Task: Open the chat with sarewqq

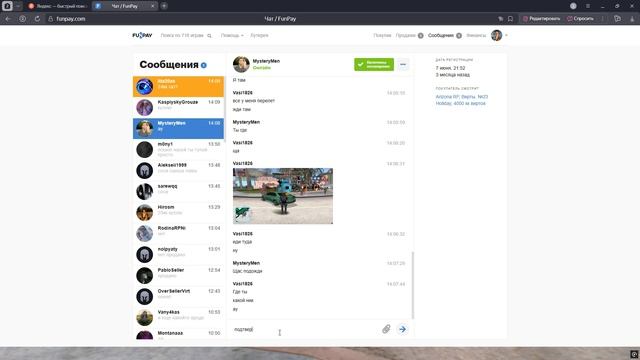Action: pyautogui.click(x=178, y=191)
